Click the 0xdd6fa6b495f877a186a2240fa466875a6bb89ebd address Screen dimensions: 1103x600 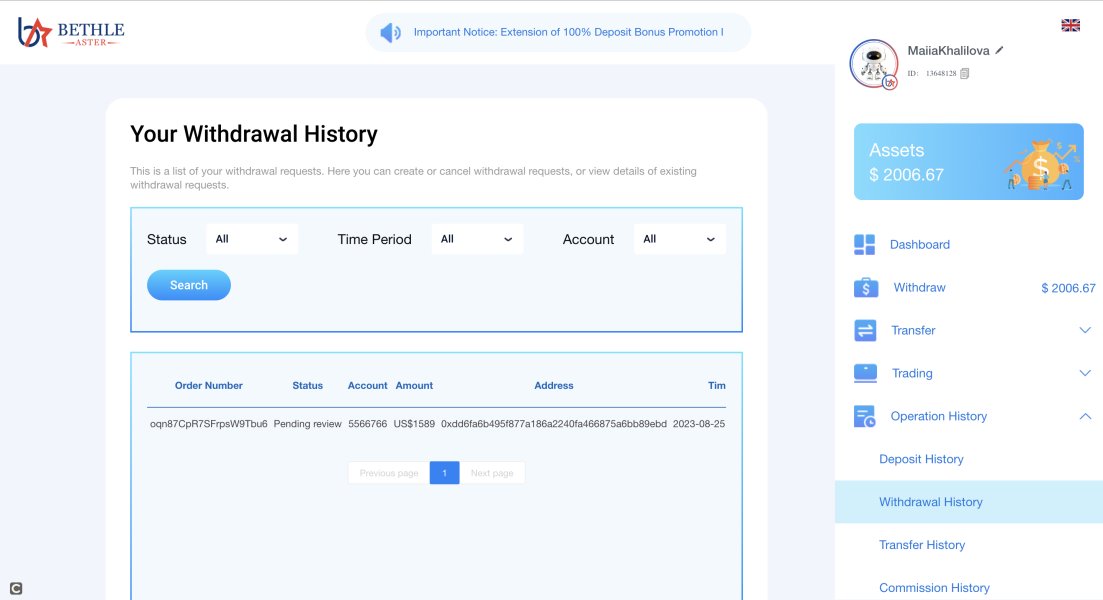coord(554,423)
